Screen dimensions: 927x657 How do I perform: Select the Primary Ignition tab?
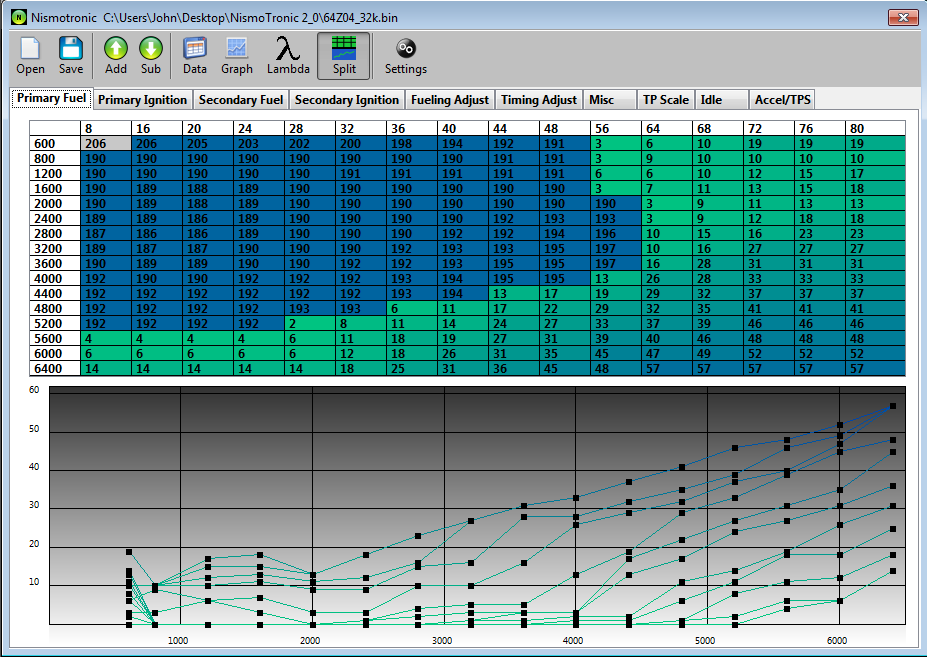pos(142,100)
